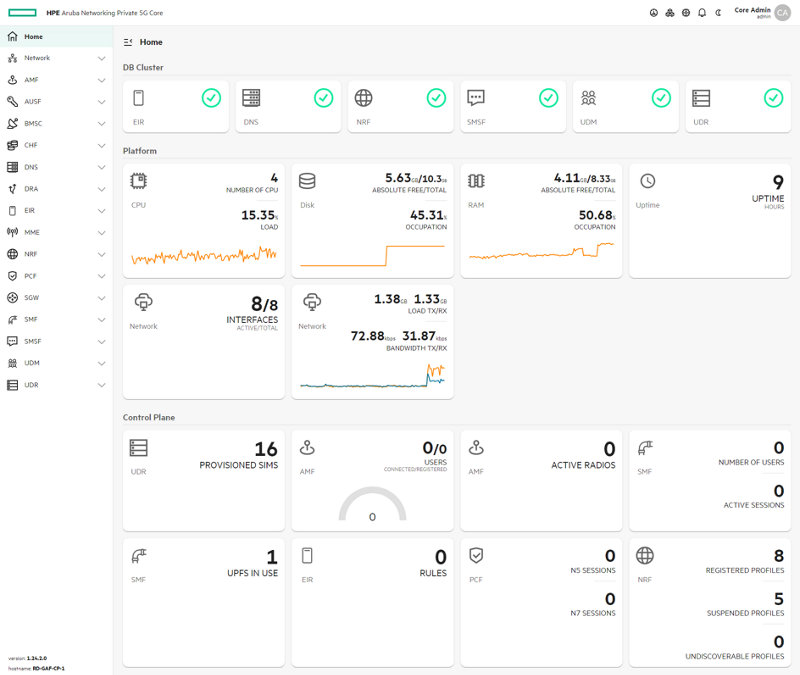Click the PCF shield icon in sidebar
Image resolution: width=800 pixels, height=675 pixels.
pos(12,276)
